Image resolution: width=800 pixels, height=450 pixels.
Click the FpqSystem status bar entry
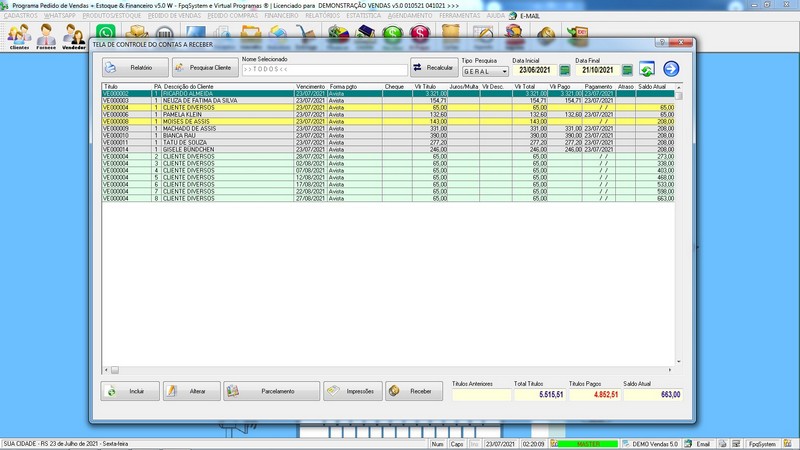coord(762,444)
